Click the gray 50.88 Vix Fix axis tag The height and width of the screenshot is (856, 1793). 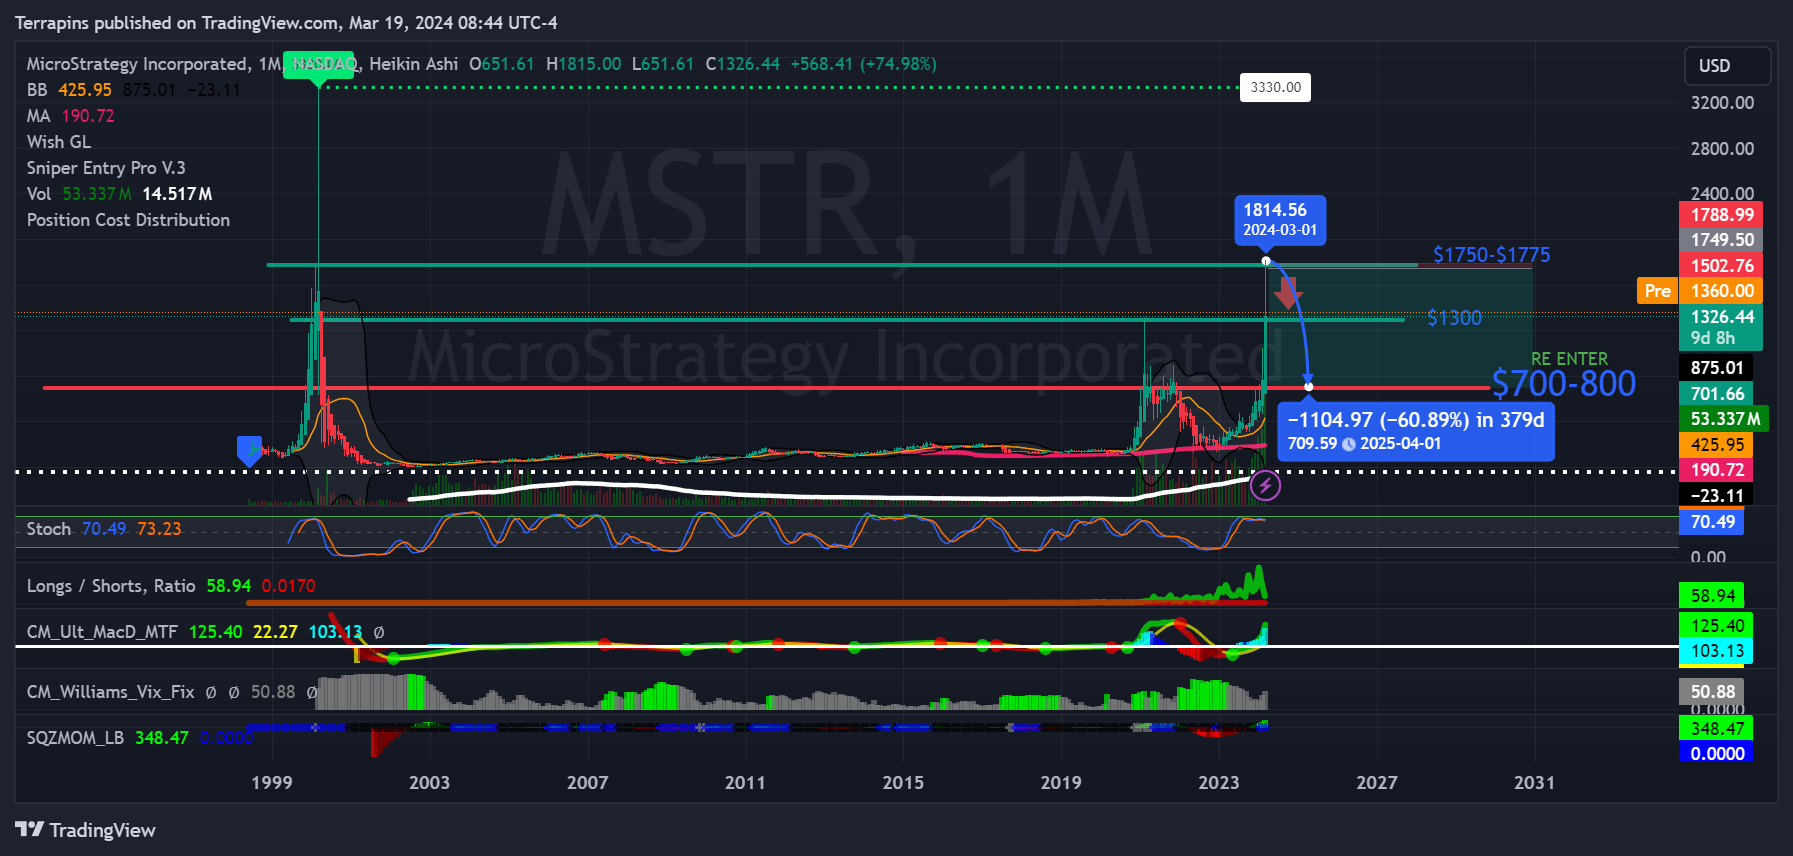tap(1711, 692)
